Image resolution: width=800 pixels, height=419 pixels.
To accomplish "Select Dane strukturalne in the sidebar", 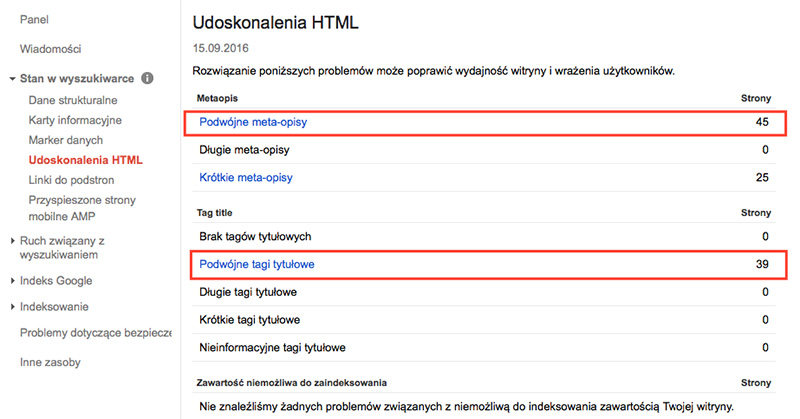I will coord(73,100).
